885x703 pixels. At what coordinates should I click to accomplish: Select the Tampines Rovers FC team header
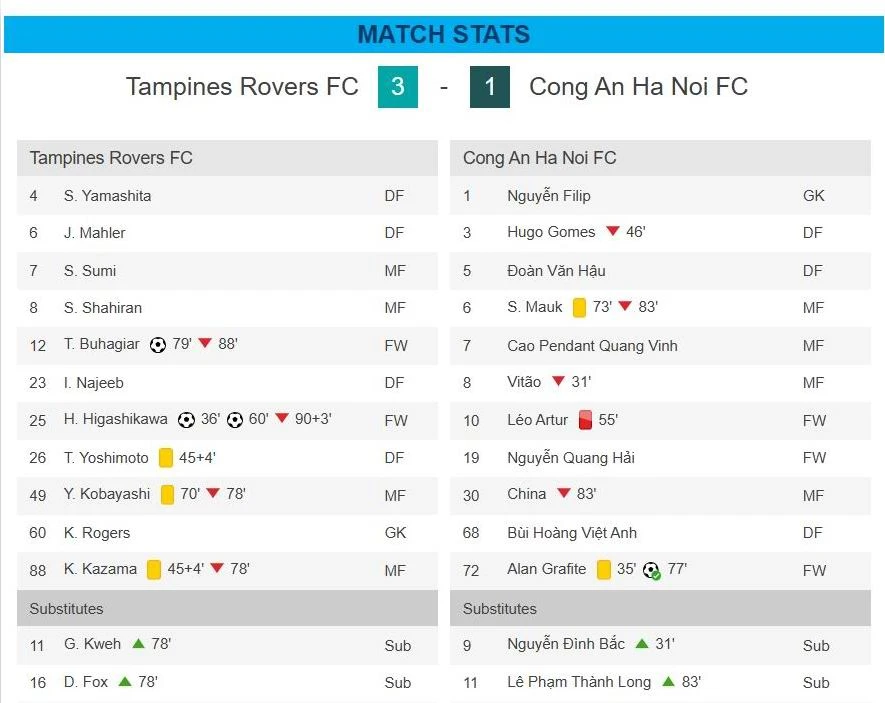click(111, 158)
